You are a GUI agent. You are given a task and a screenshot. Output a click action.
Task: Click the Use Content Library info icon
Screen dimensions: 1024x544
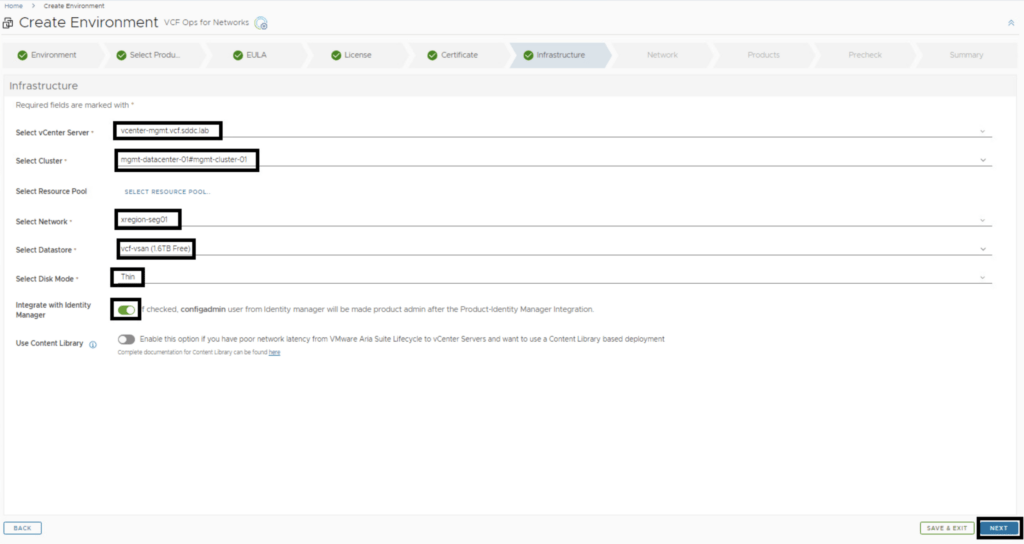[x=93, y=344]
